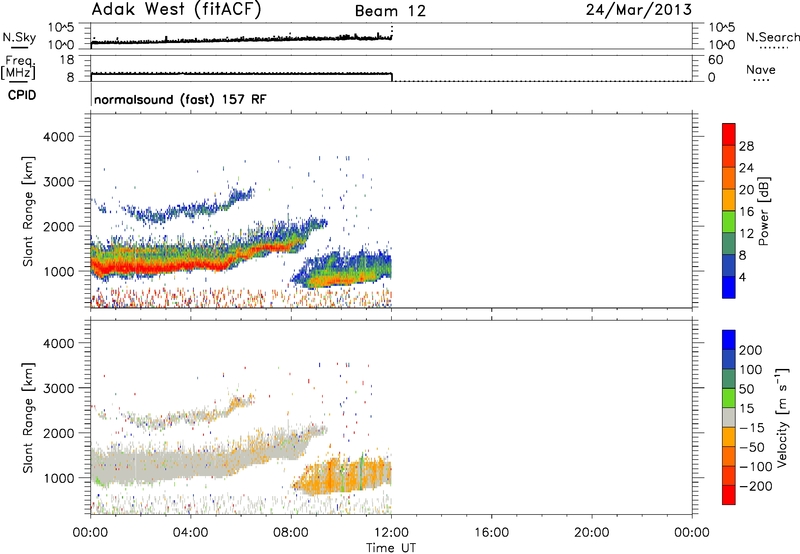This screenshot has width=800, height=554.
Task: Click the 'Power [dB]' colorbar title
Action: coord(764,211)
